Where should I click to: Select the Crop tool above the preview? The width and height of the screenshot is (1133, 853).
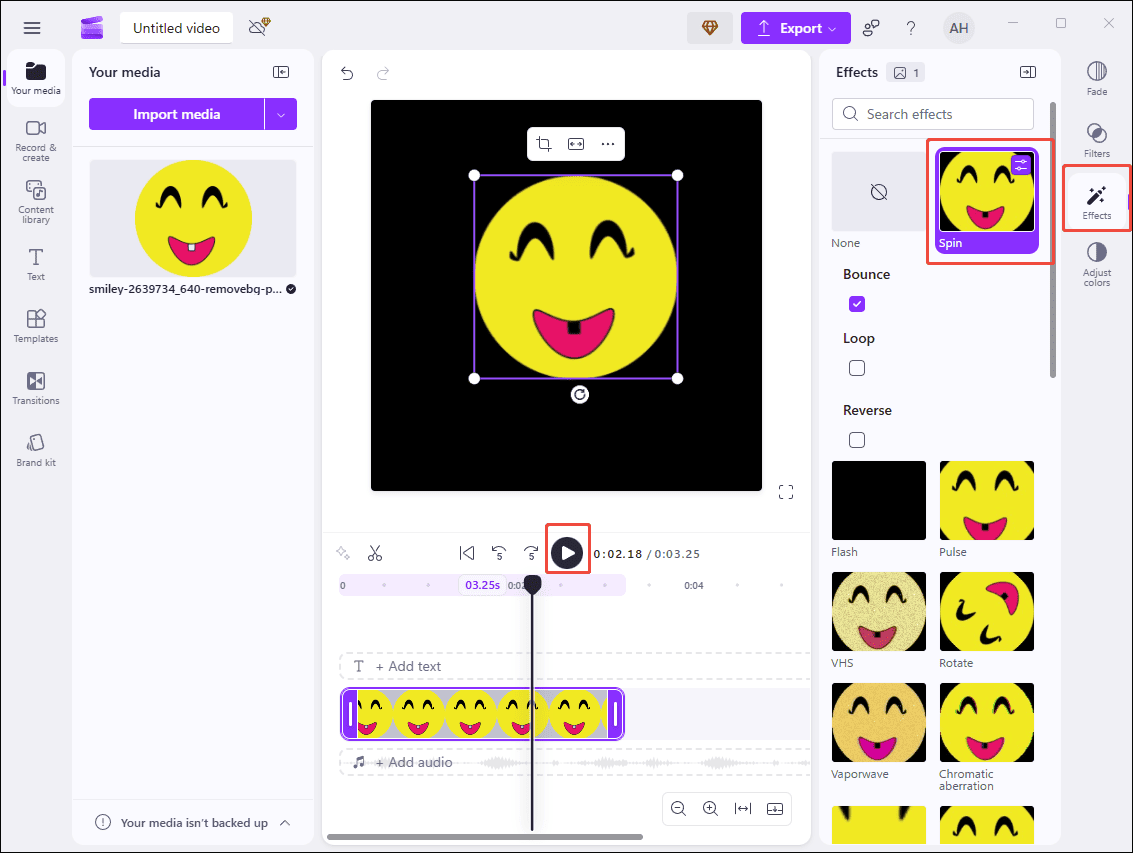pyautogui.click(x=544, y=144)
